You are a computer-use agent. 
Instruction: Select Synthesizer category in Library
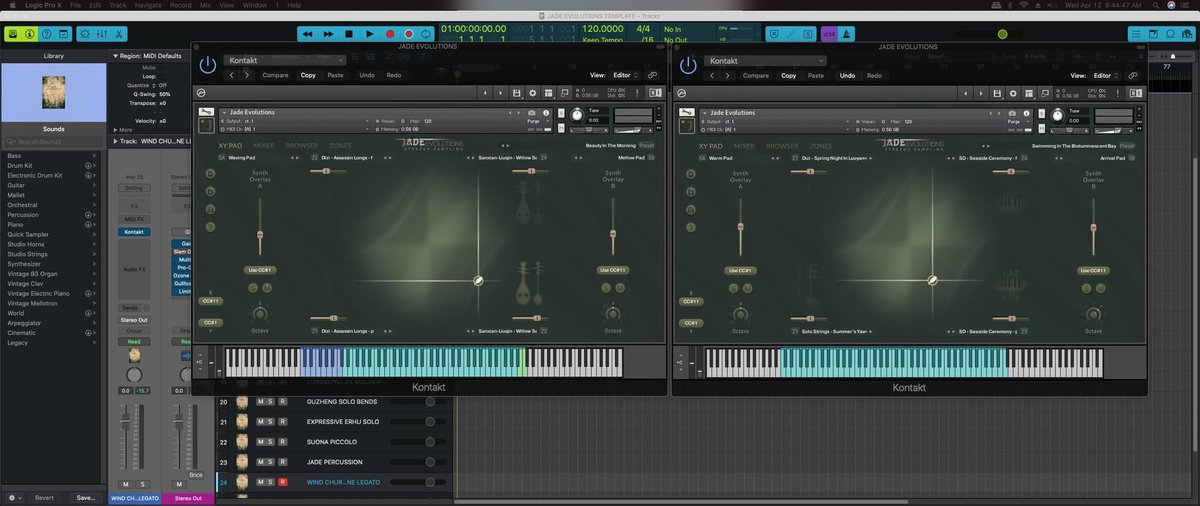tap(24, 264)
